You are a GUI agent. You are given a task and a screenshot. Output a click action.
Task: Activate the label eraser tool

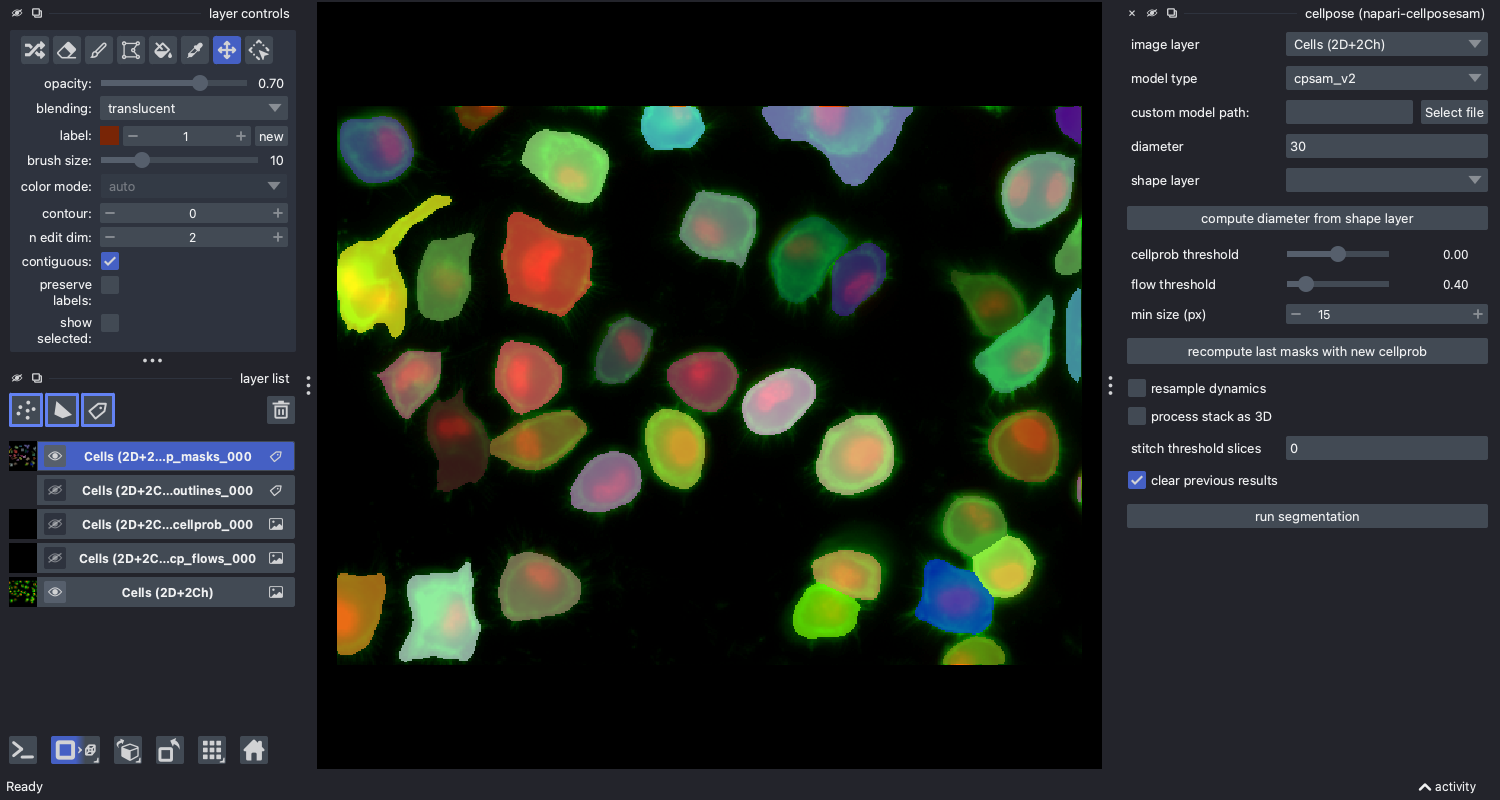[66, 49]
